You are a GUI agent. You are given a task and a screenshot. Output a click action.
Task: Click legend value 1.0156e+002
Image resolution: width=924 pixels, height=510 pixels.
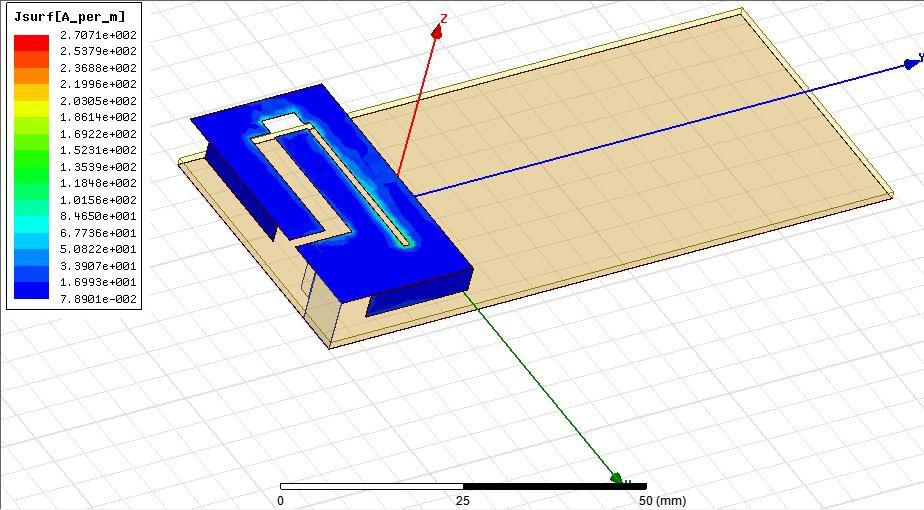pyautogui.click(x=98, y=200)
